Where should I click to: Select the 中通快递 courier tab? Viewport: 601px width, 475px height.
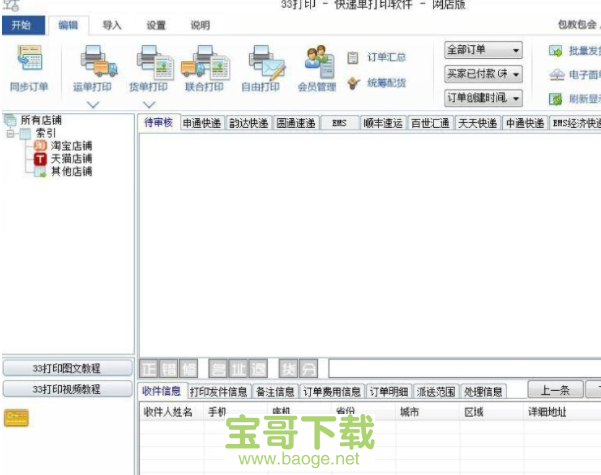coord(525,123)
